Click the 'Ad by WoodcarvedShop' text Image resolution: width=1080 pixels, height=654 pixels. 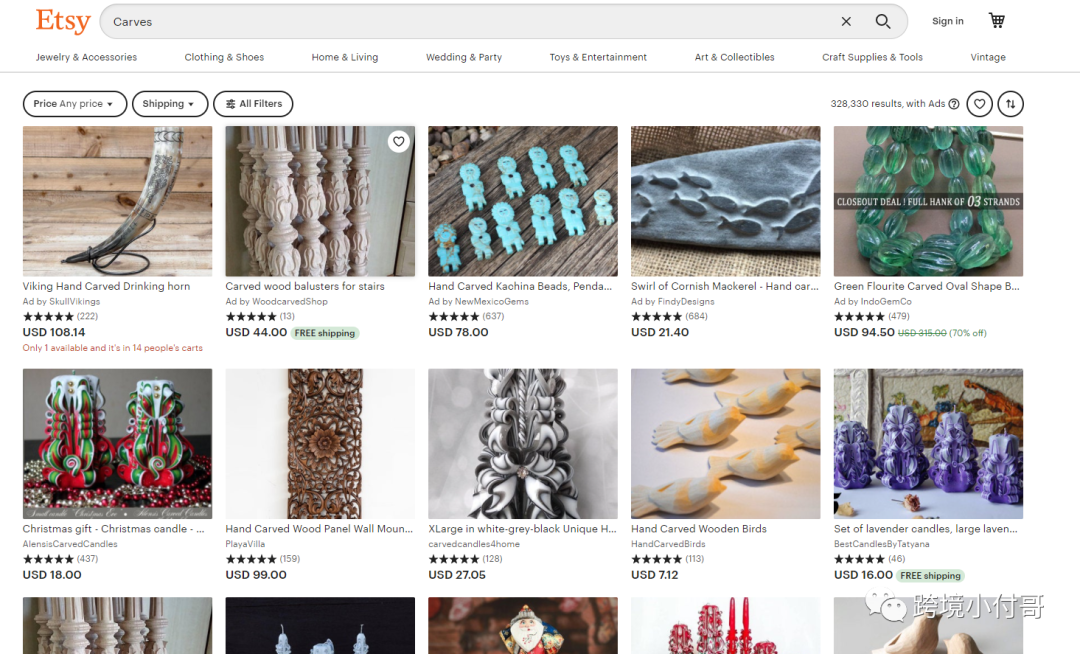pos(276,302)
